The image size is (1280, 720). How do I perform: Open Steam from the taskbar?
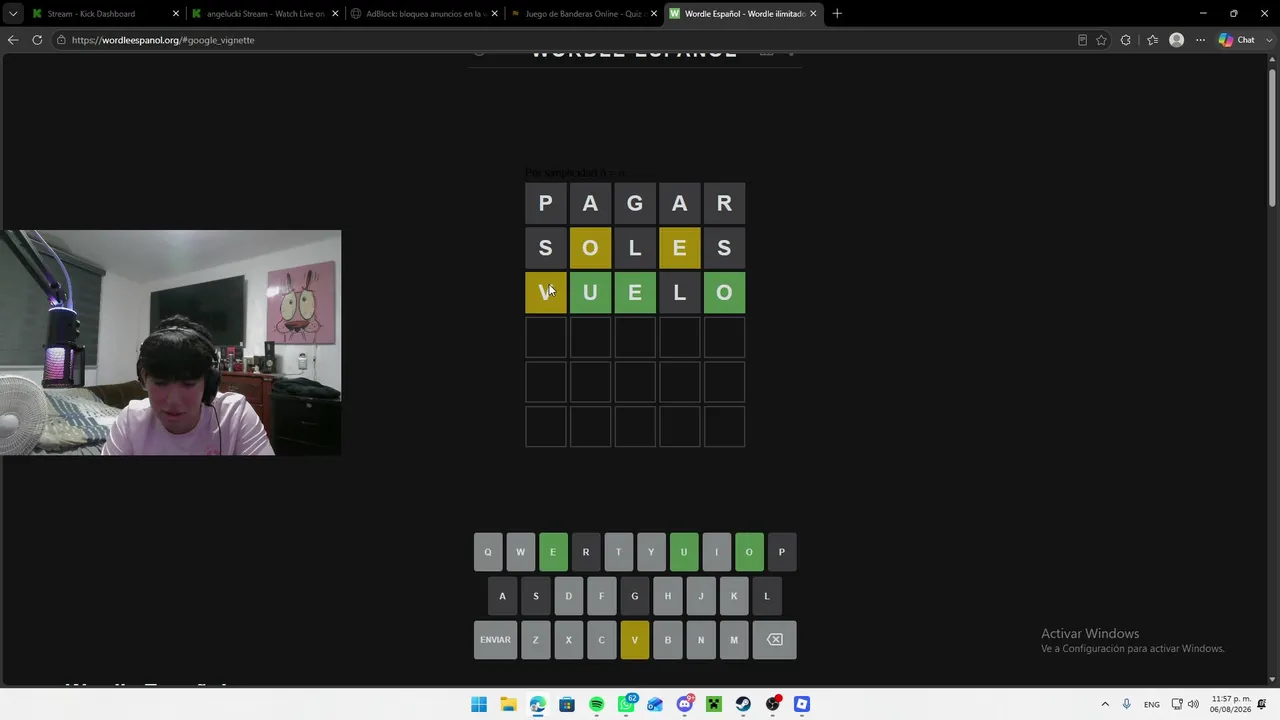[x=743, y=704]
